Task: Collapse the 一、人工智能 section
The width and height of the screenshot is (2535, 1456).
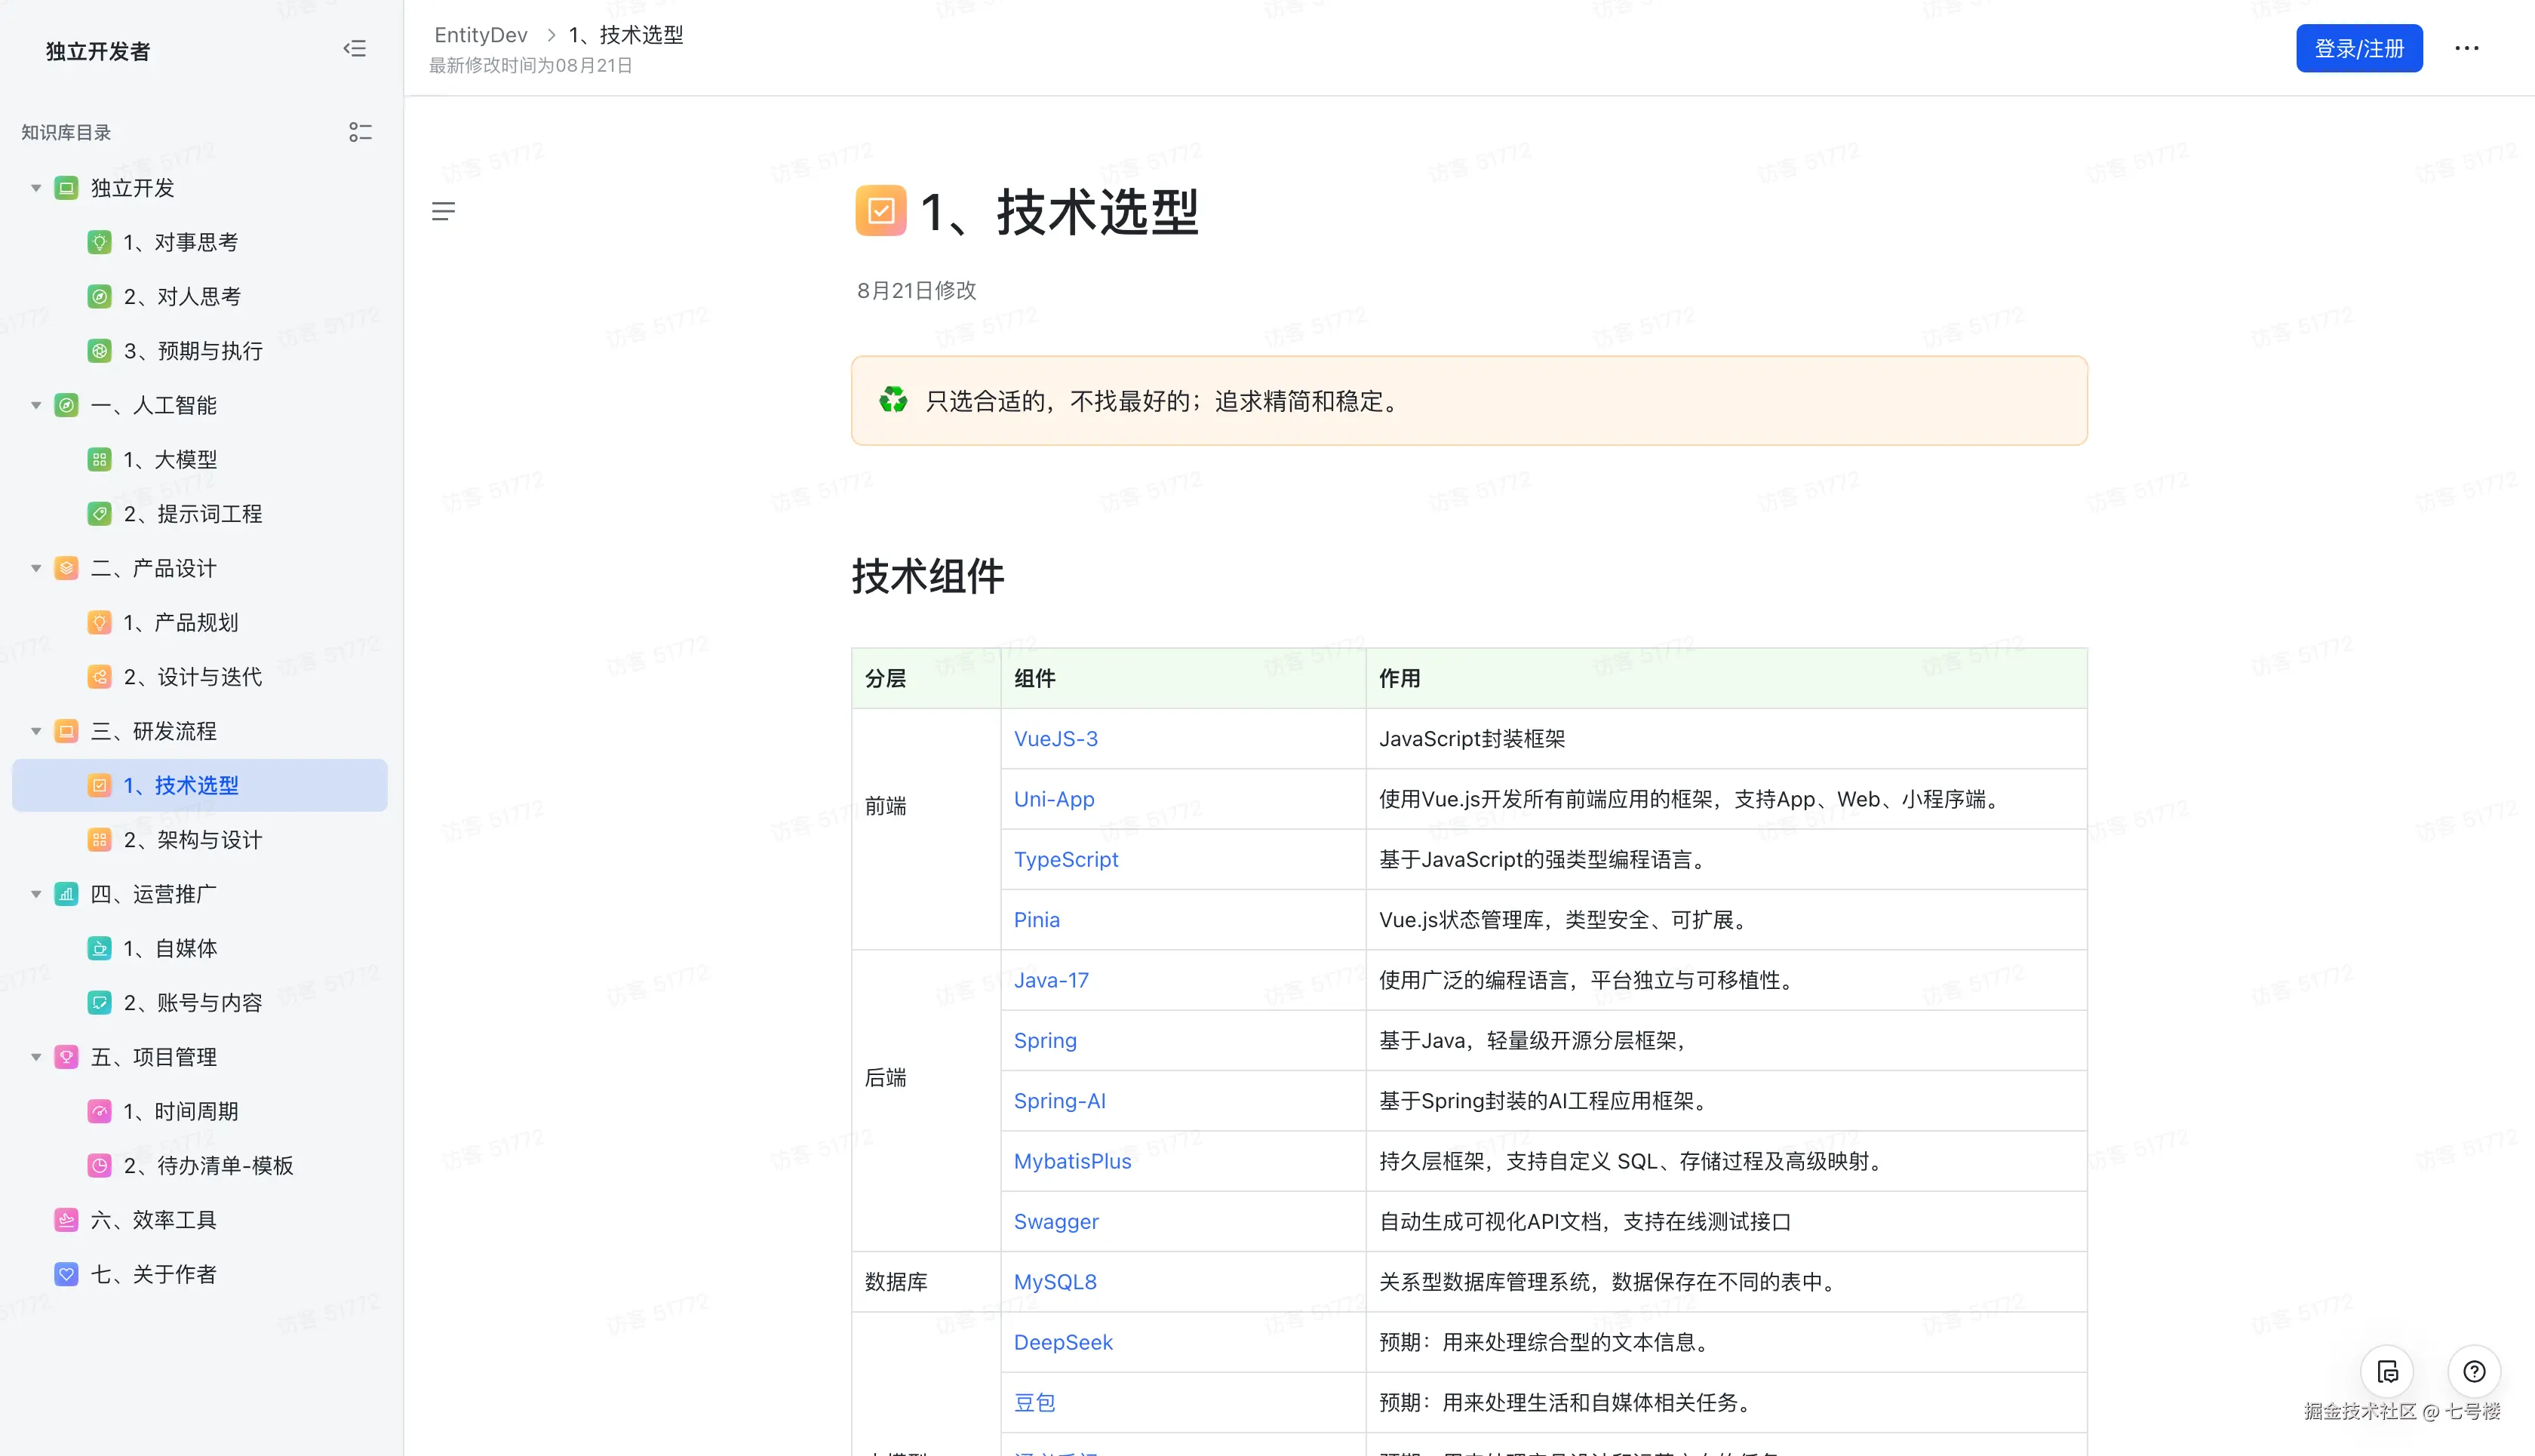Action: (36, 405)
